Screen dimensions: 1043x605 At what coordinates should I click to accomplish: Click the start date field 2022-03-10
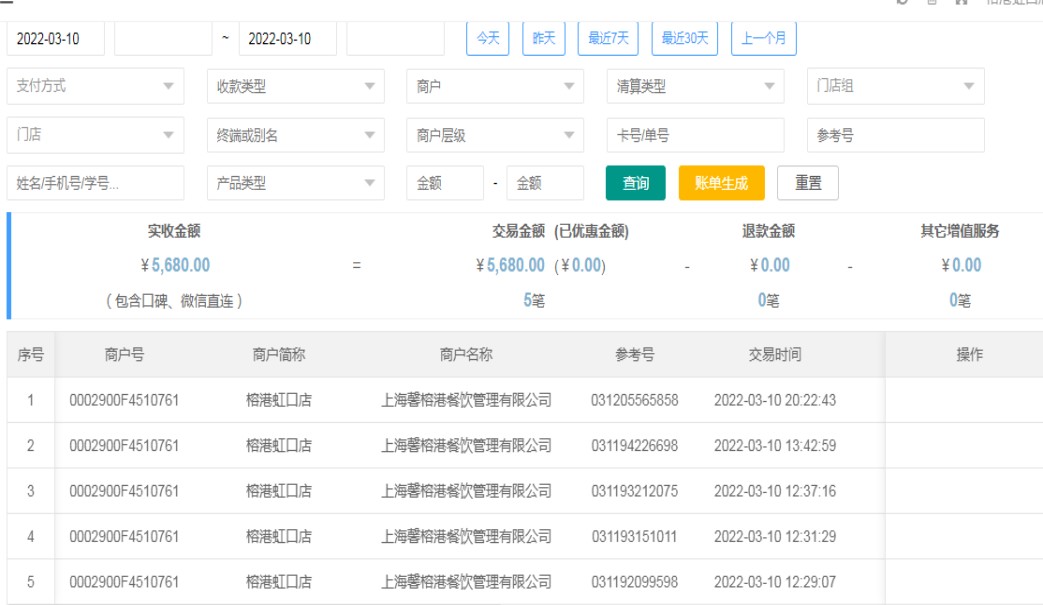click(x=56, y=39)
